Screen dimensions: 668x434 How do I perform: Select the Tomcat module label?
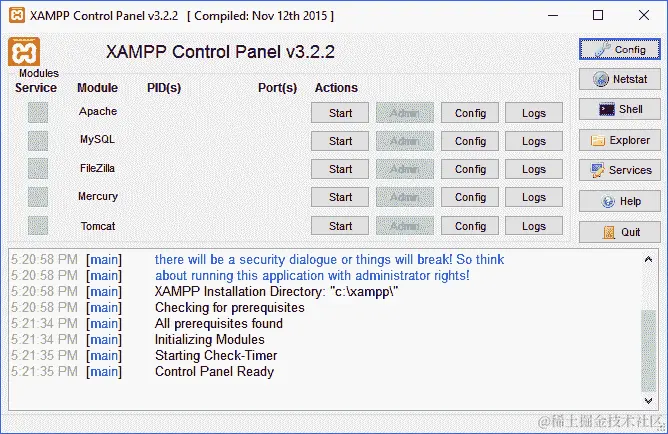click(x=98, y=226)
